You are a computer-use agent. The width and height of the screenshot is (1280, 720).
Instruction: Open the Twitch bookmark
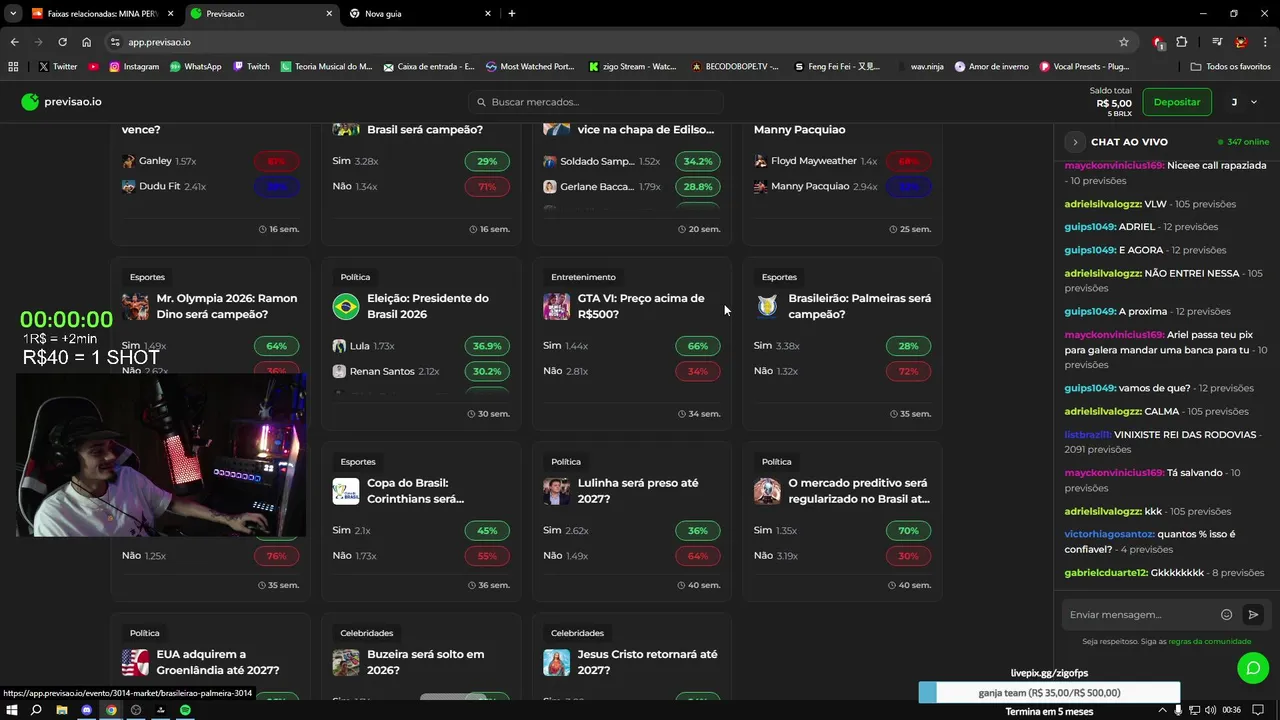(251, 67)
